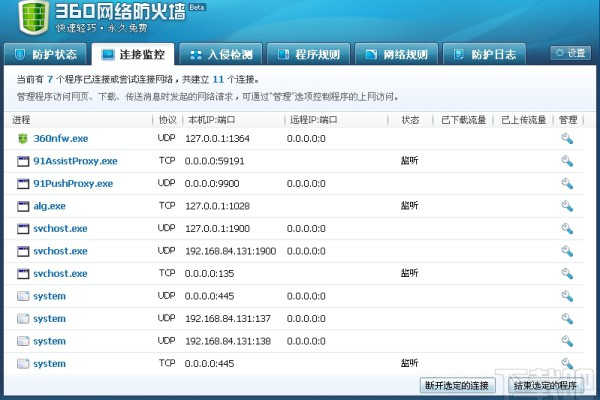Screen dimensions: 600x400
Task: Click the 监听 status of 91AssistProxy.exe
Action: pyautogui.click(x=409, y=161)
